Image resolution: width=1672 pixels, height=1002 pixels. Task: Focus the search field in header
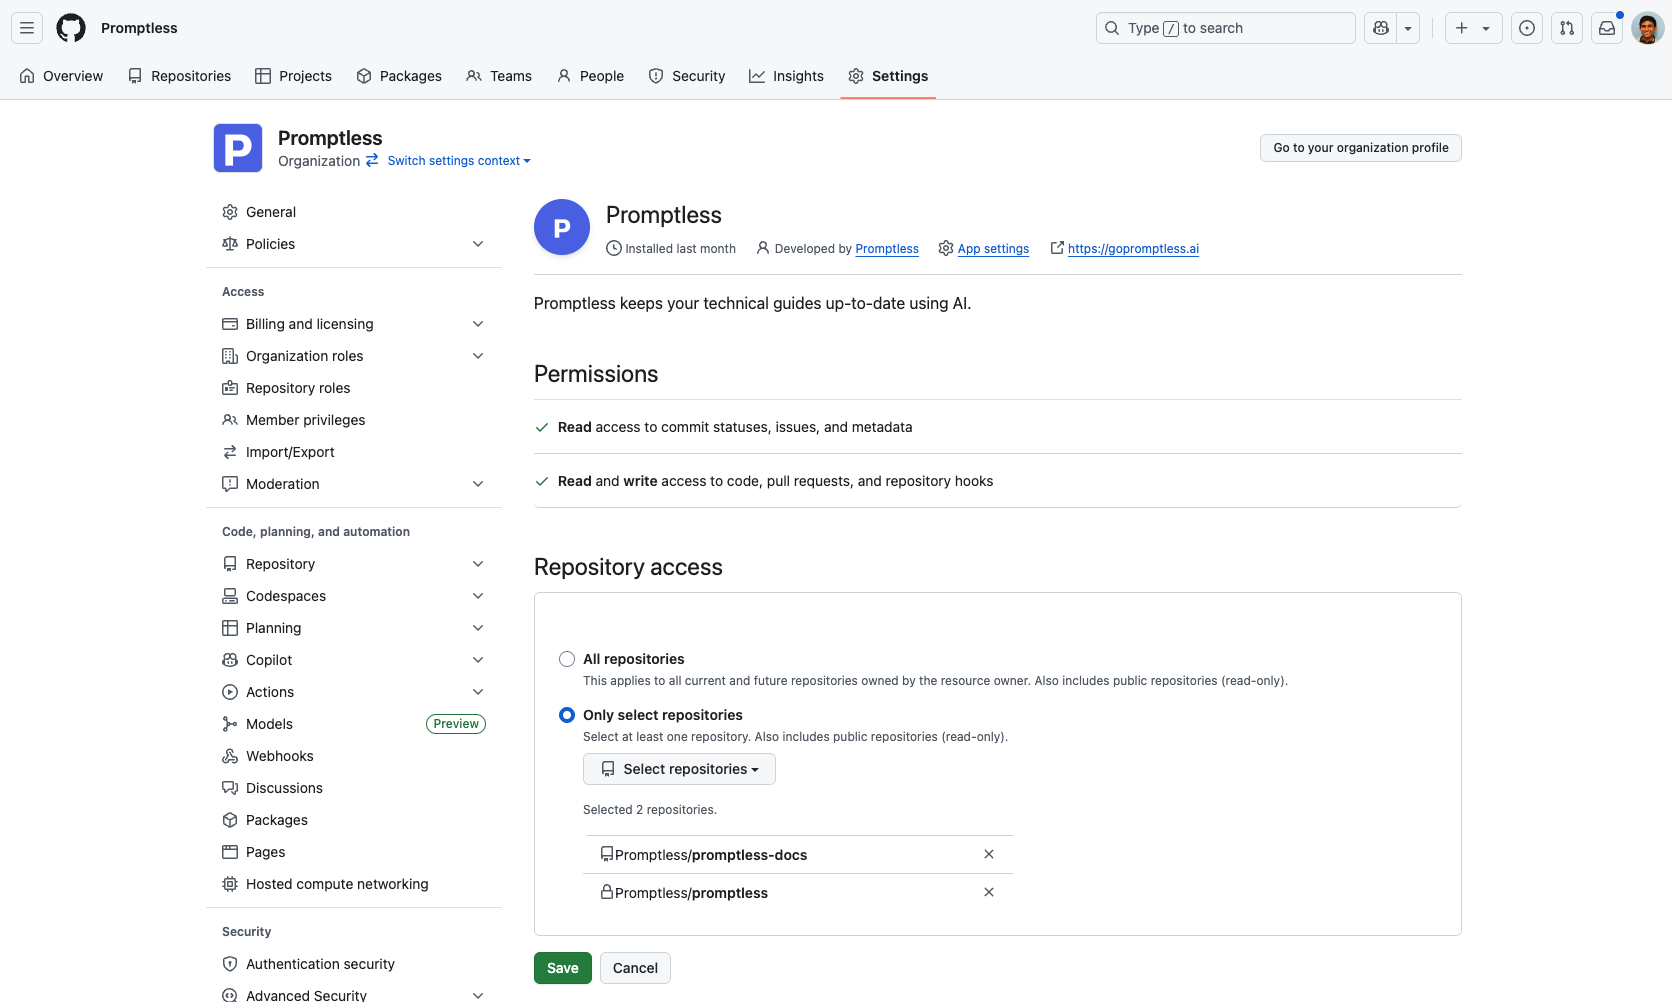pyautogui.click(x=1226, y=28)
